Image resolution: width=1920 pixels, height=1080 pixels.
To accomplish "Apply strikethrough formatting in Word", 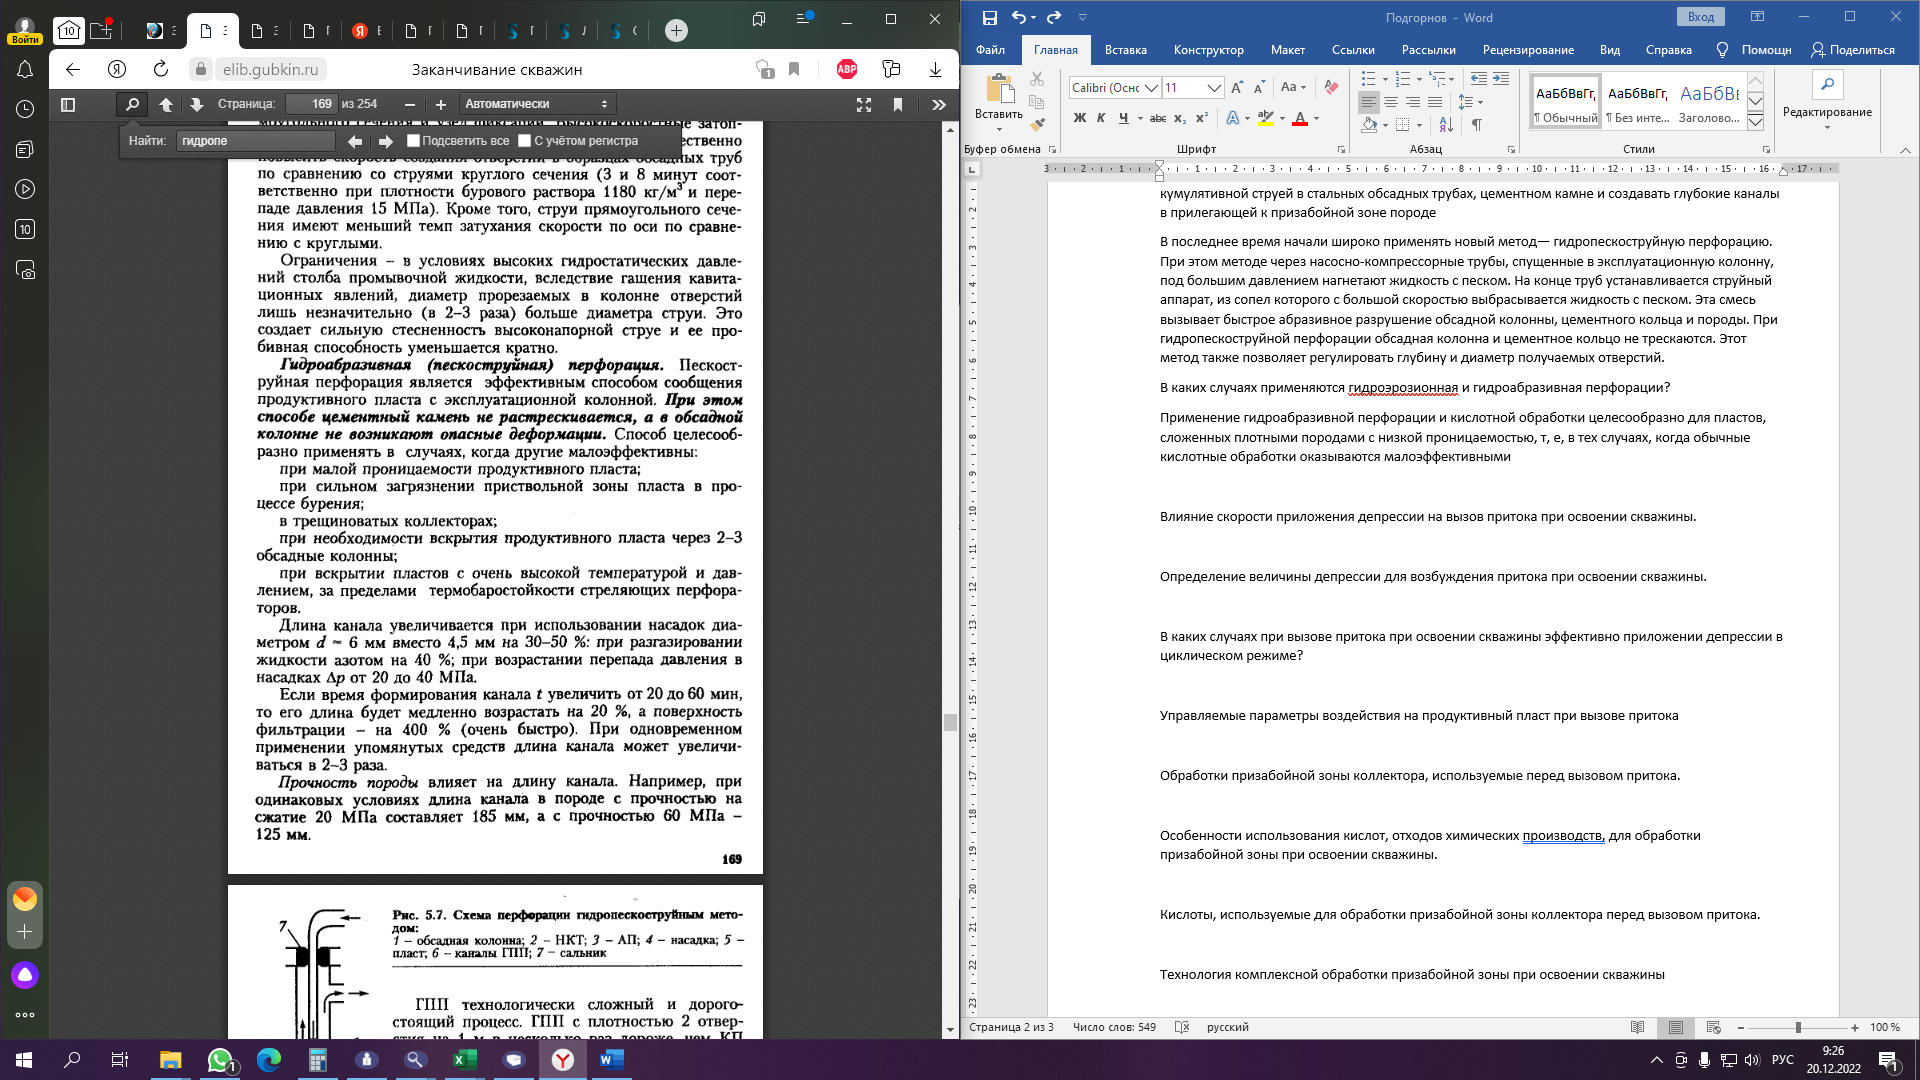I will 1158,118.
